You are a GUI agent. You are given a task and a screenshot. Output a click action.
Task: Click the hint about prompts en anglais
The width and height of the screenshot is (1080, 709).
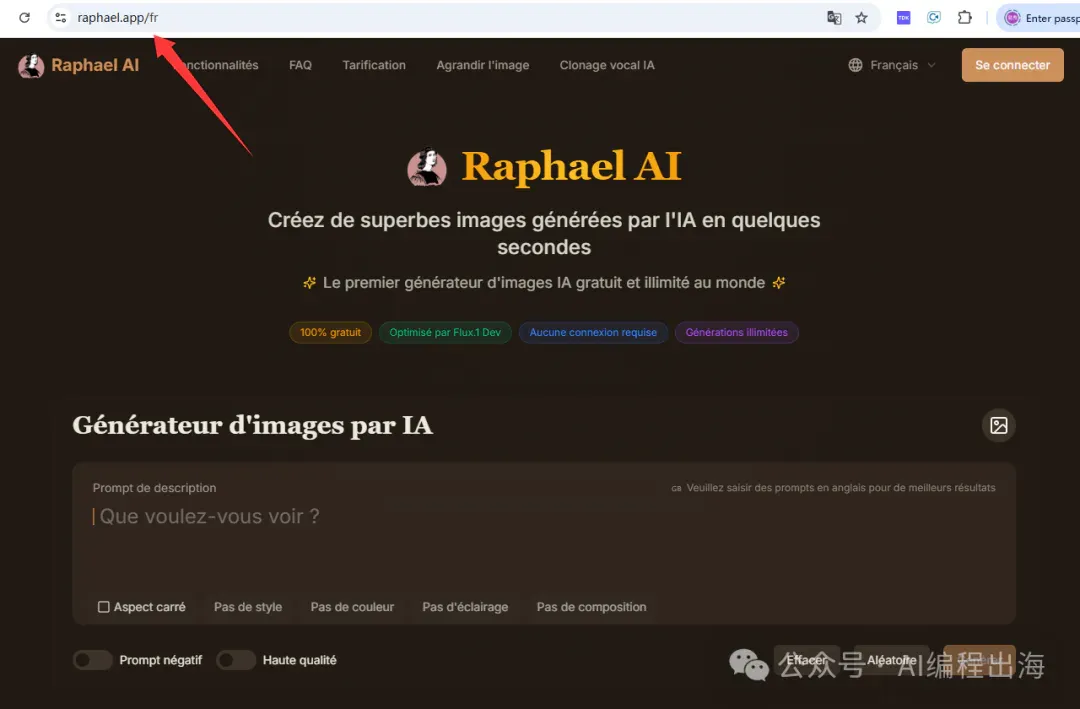click(833, 488)
